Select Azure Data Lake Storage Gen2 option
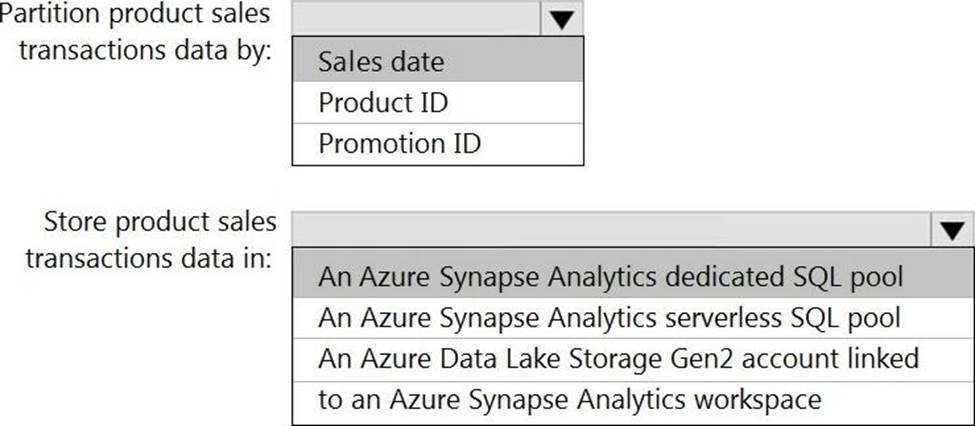The width and height of the screenshot is (975, 426). (x=617, y=359)
